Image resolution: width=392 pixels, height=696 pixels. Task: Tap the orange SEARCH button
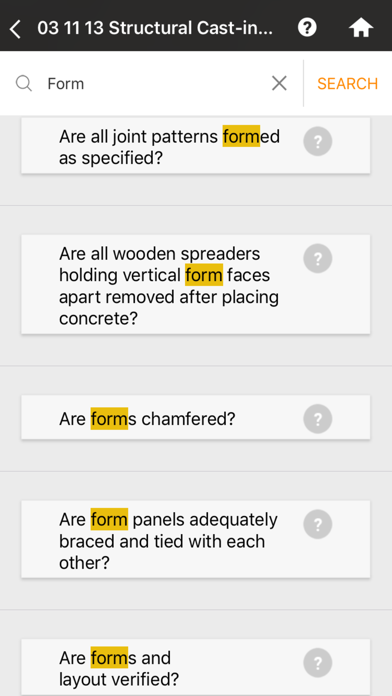pos(347,83)
